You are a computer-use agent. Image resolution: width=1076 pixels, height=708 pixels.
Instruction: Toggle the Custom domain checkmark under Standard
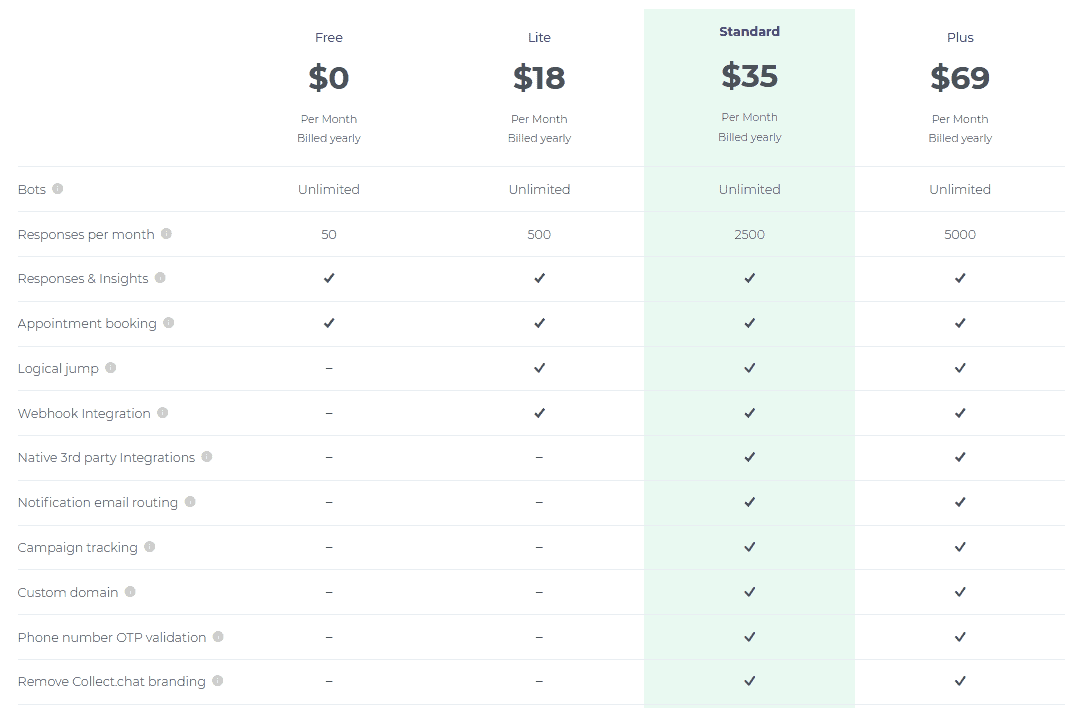pyautogui.click(x=749, y=592)
